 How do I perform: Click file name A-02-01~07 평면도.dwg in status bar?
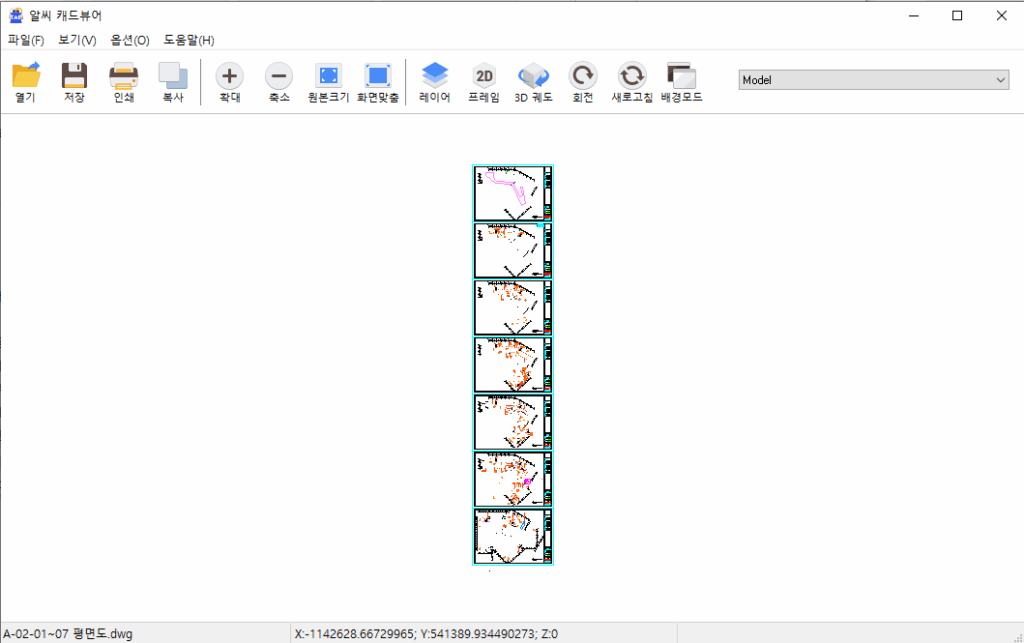68,634
